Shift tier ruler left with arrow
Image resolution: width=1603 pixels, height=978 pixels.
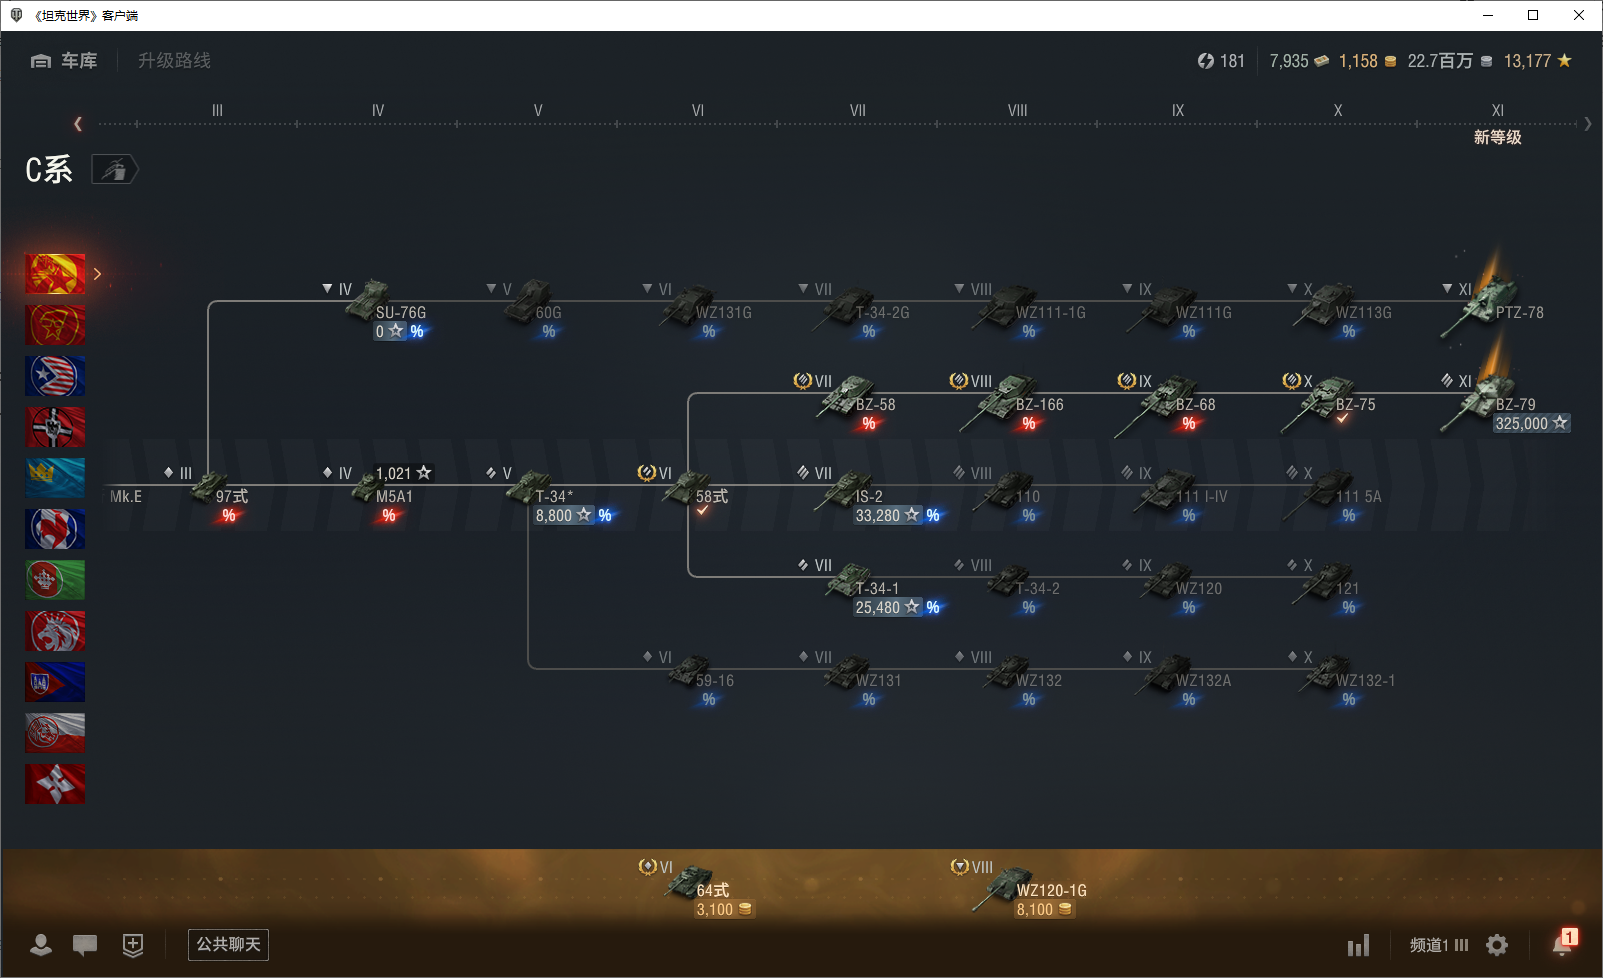78,124
